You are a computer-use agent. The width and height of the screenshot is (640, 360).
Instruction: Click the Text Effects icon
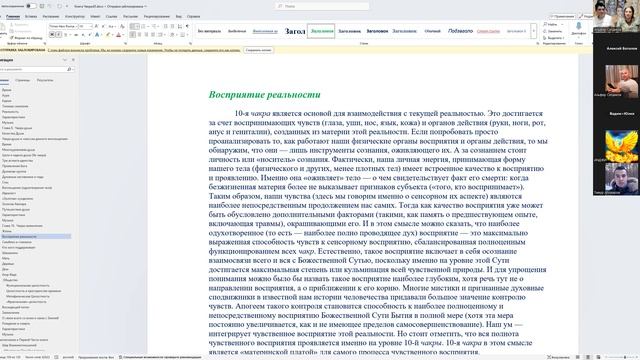pos(97,35)
